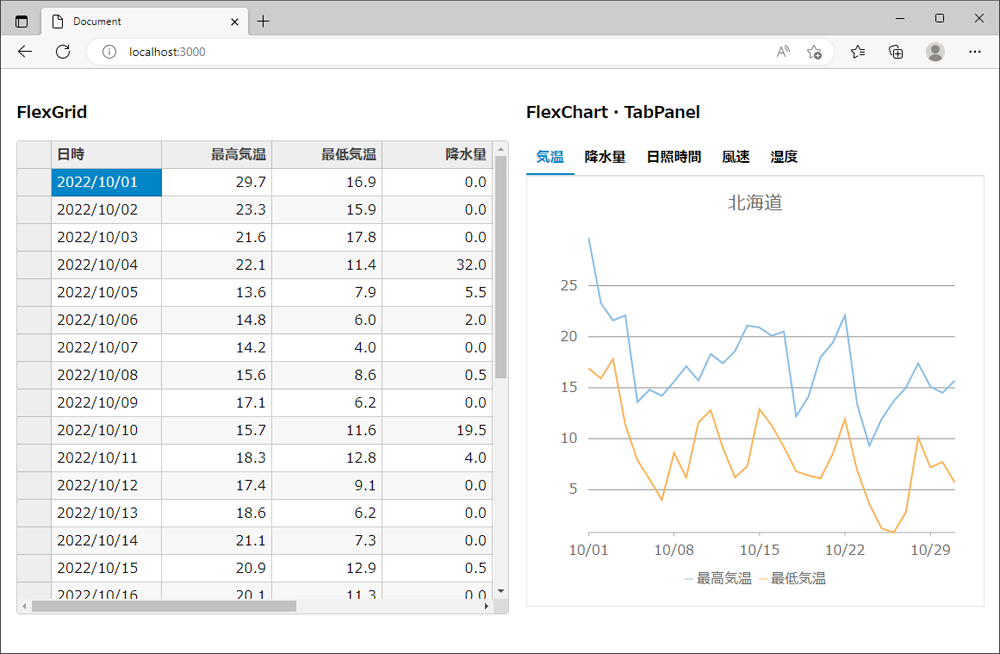This screenshot has width=1000, height=654.
Task: Select date cell 2022/10/13
Action: pos(107,513)
